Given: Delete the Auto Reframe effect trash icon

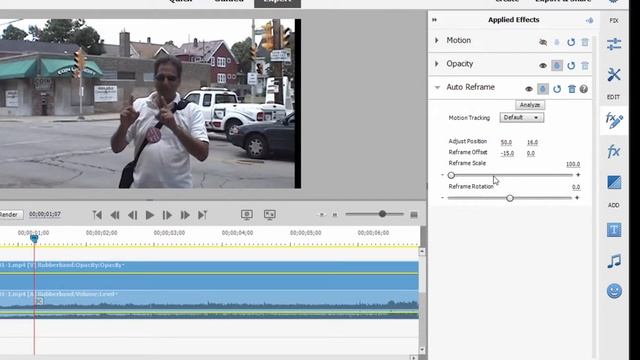Looking at the screenshot, I should pos(571,89).
